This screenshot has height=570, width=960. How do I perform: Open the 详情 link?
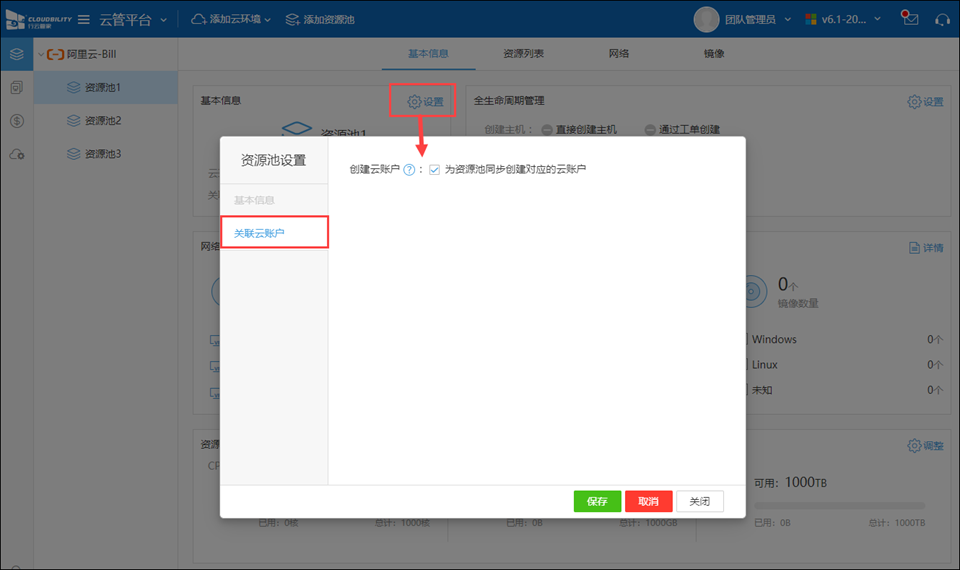click(x=926, y=247)
